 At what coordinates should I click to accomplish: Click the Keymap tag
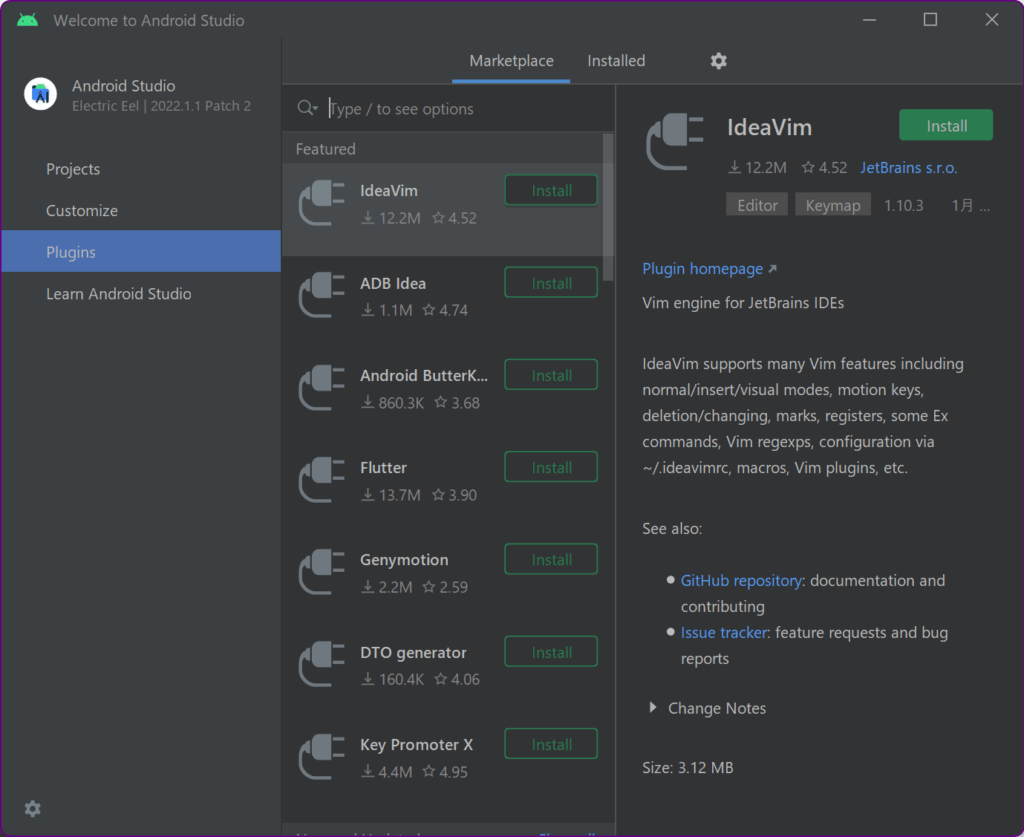coord(833,206)
